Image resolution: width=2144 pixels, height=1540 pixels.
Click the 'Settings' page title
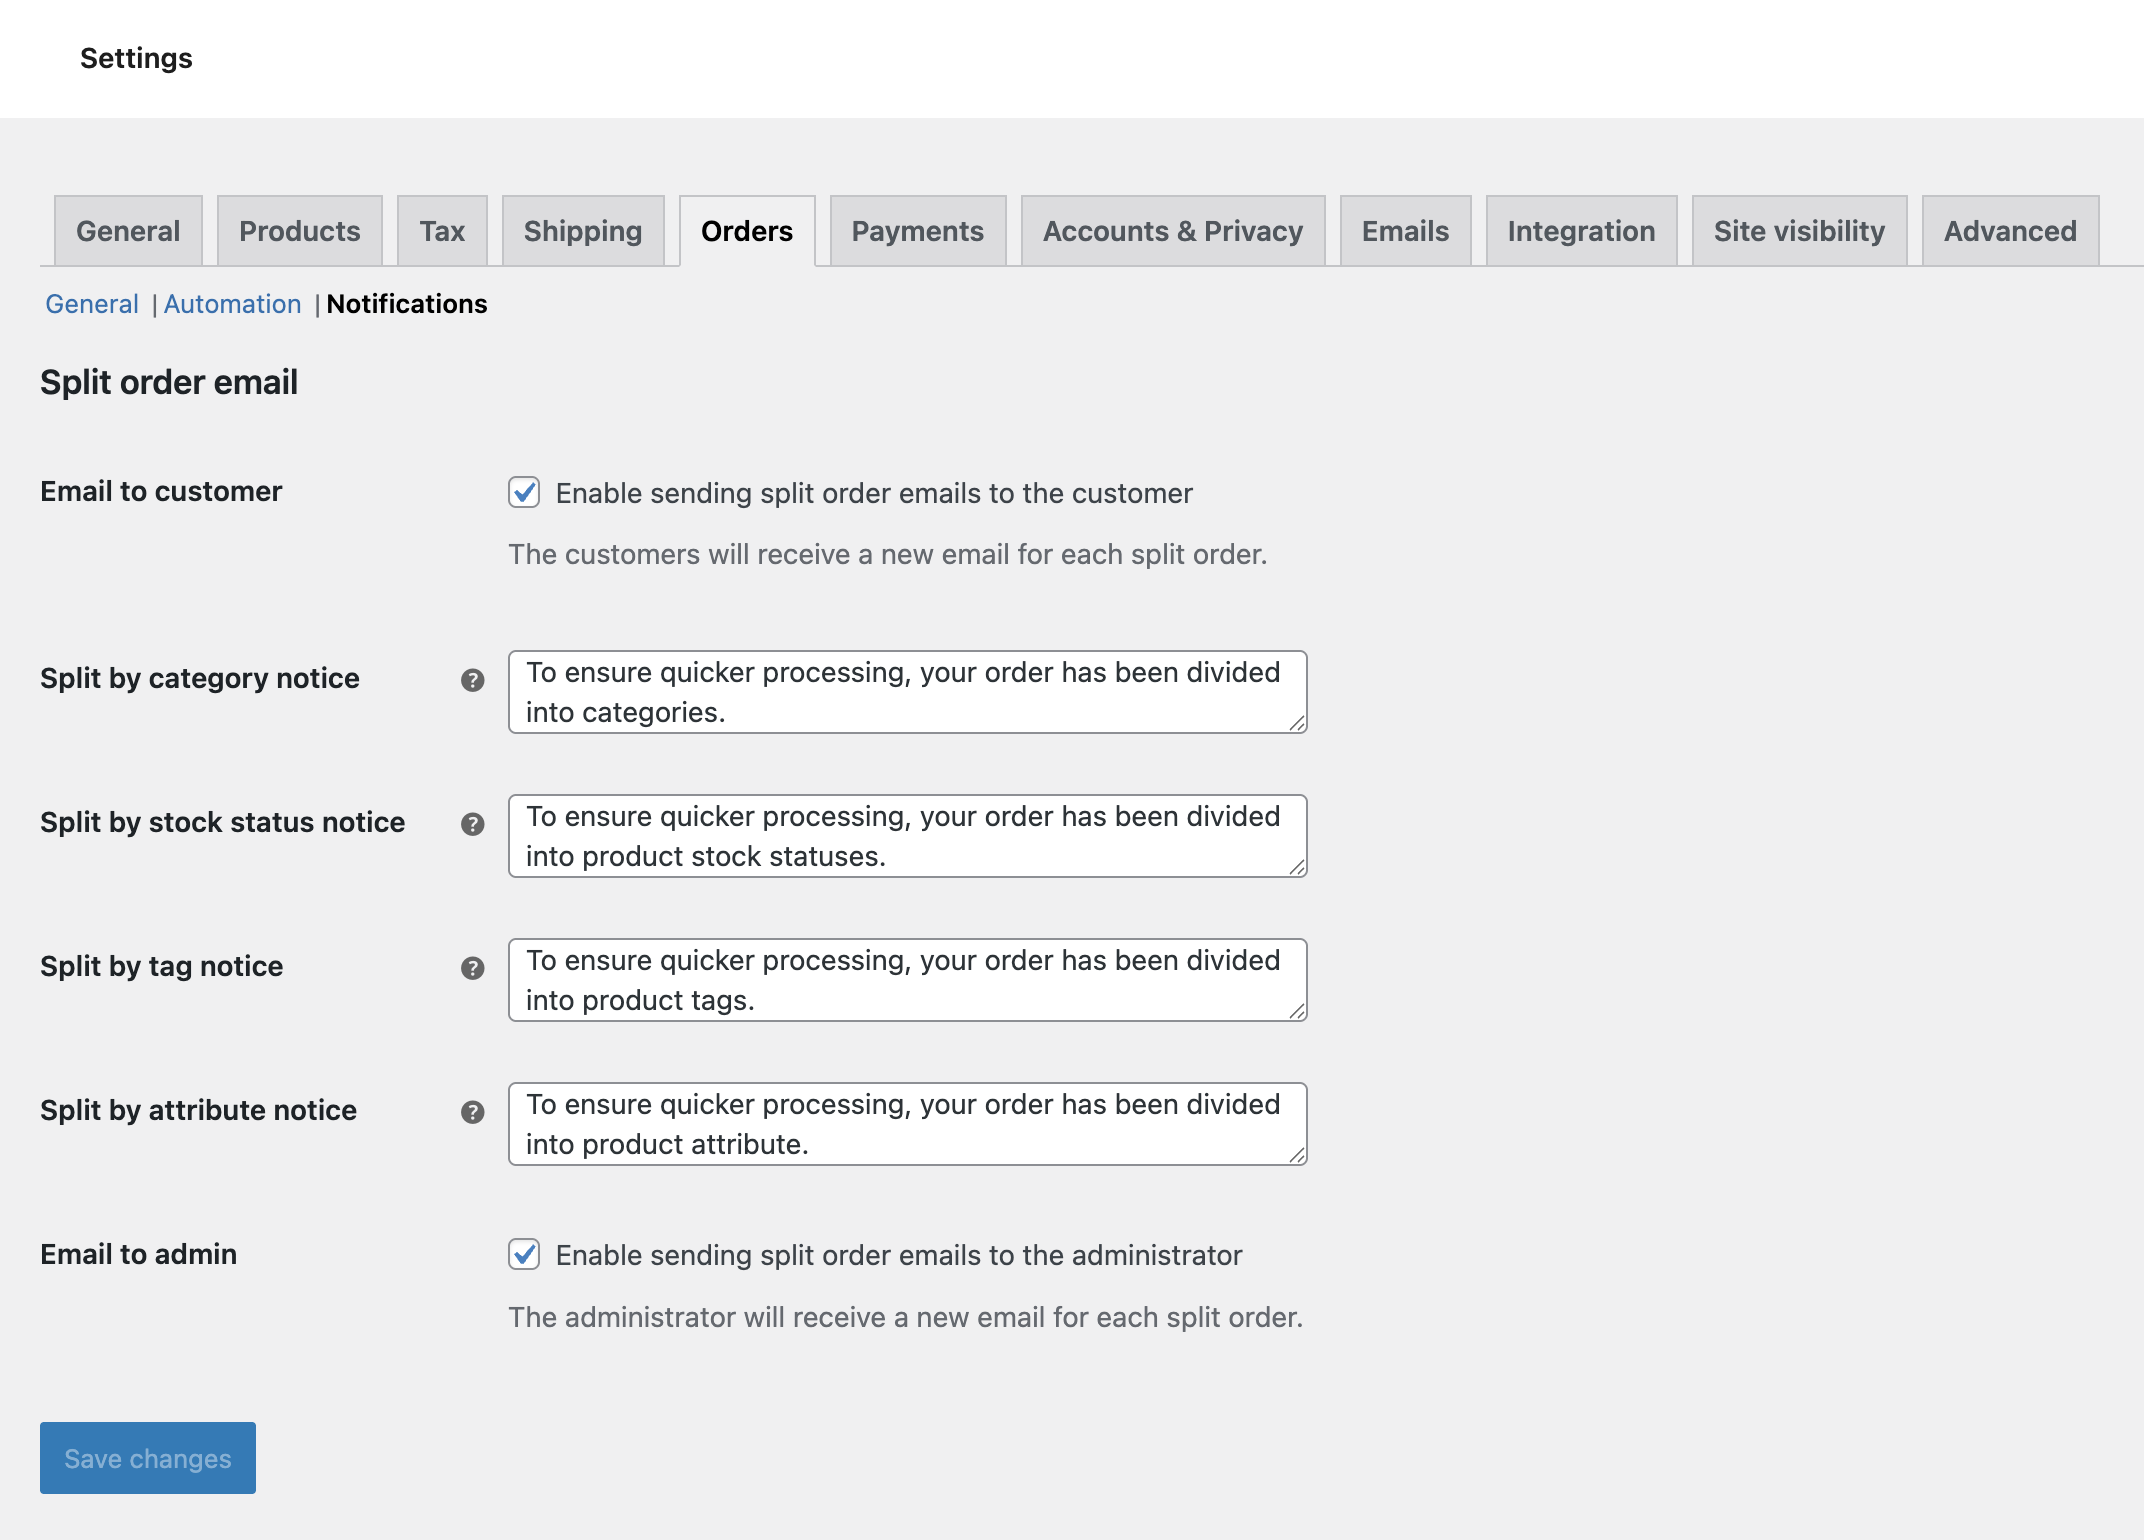[x=136, y=58]
